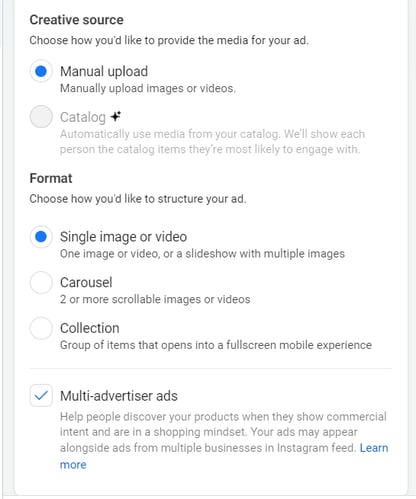The height and width of the screenshot is (499, 416).
Task: Click the Format section heading
Action: tap(51, 178)
